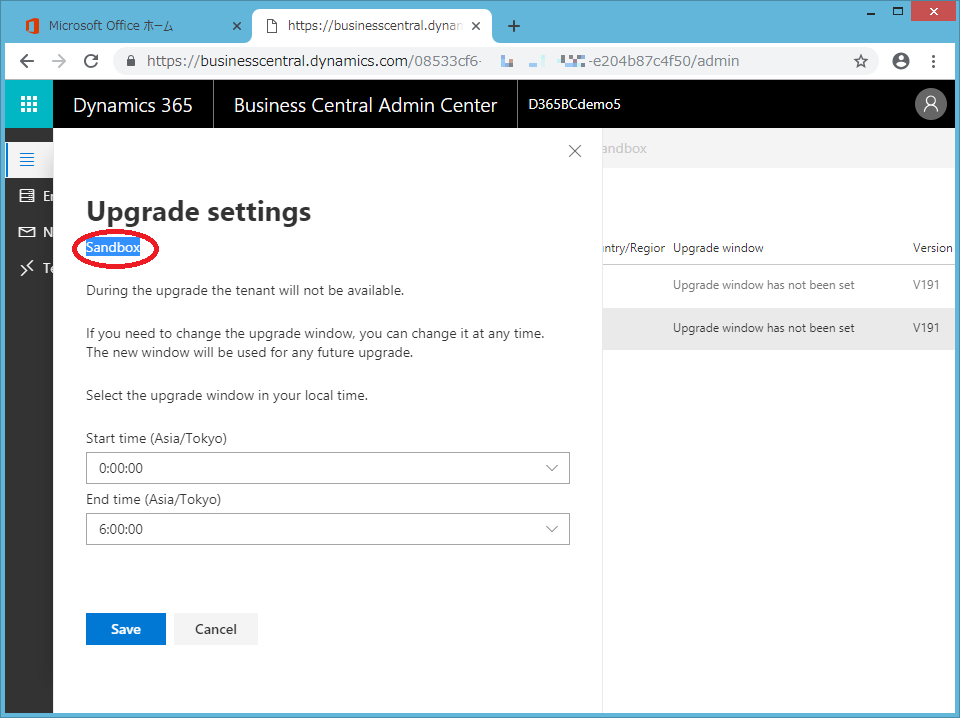The width and height of the screenshot is (960, 718).
Task: Close the Upgrade settings panel with X
Action: tap(574, 151)
